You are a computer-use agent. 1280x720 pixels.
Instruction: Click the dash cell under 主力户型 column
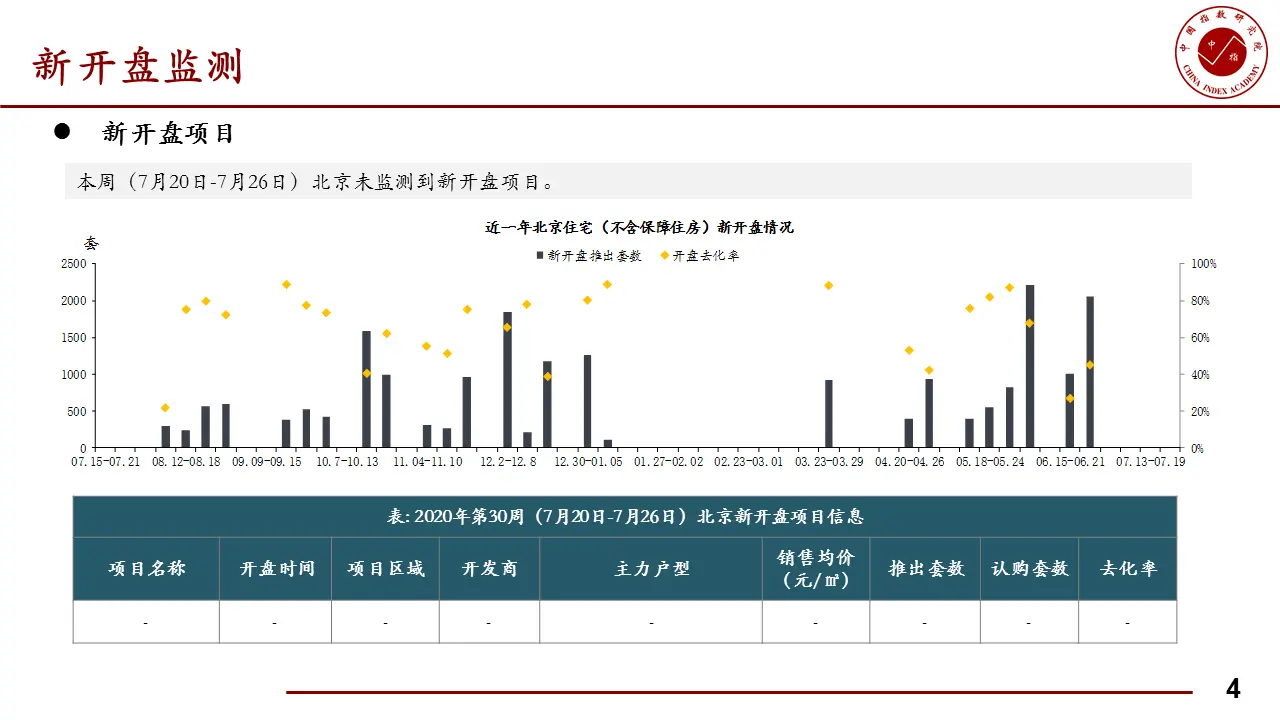[651, 622]
